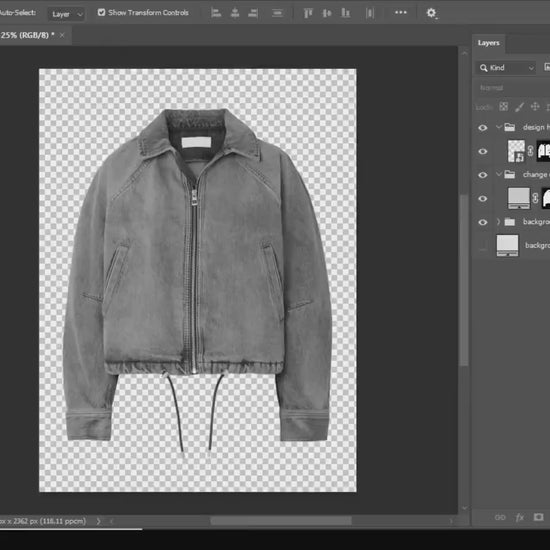
Task: Click the design group folder icon
Action: click(510, 127)
